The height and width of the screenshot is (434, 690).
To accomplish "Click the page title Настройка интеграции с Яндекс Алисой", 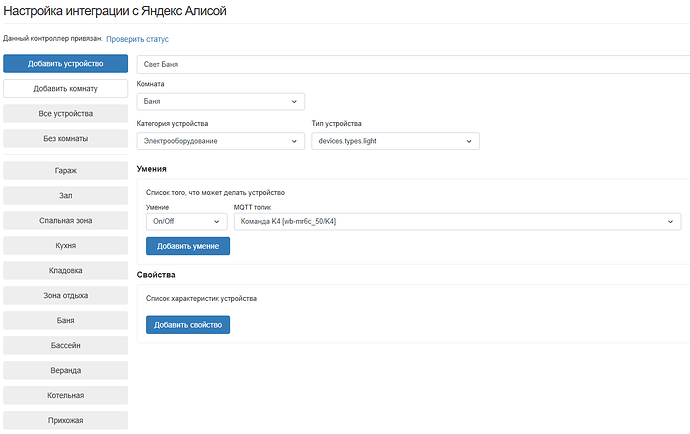I will point(115,11).
